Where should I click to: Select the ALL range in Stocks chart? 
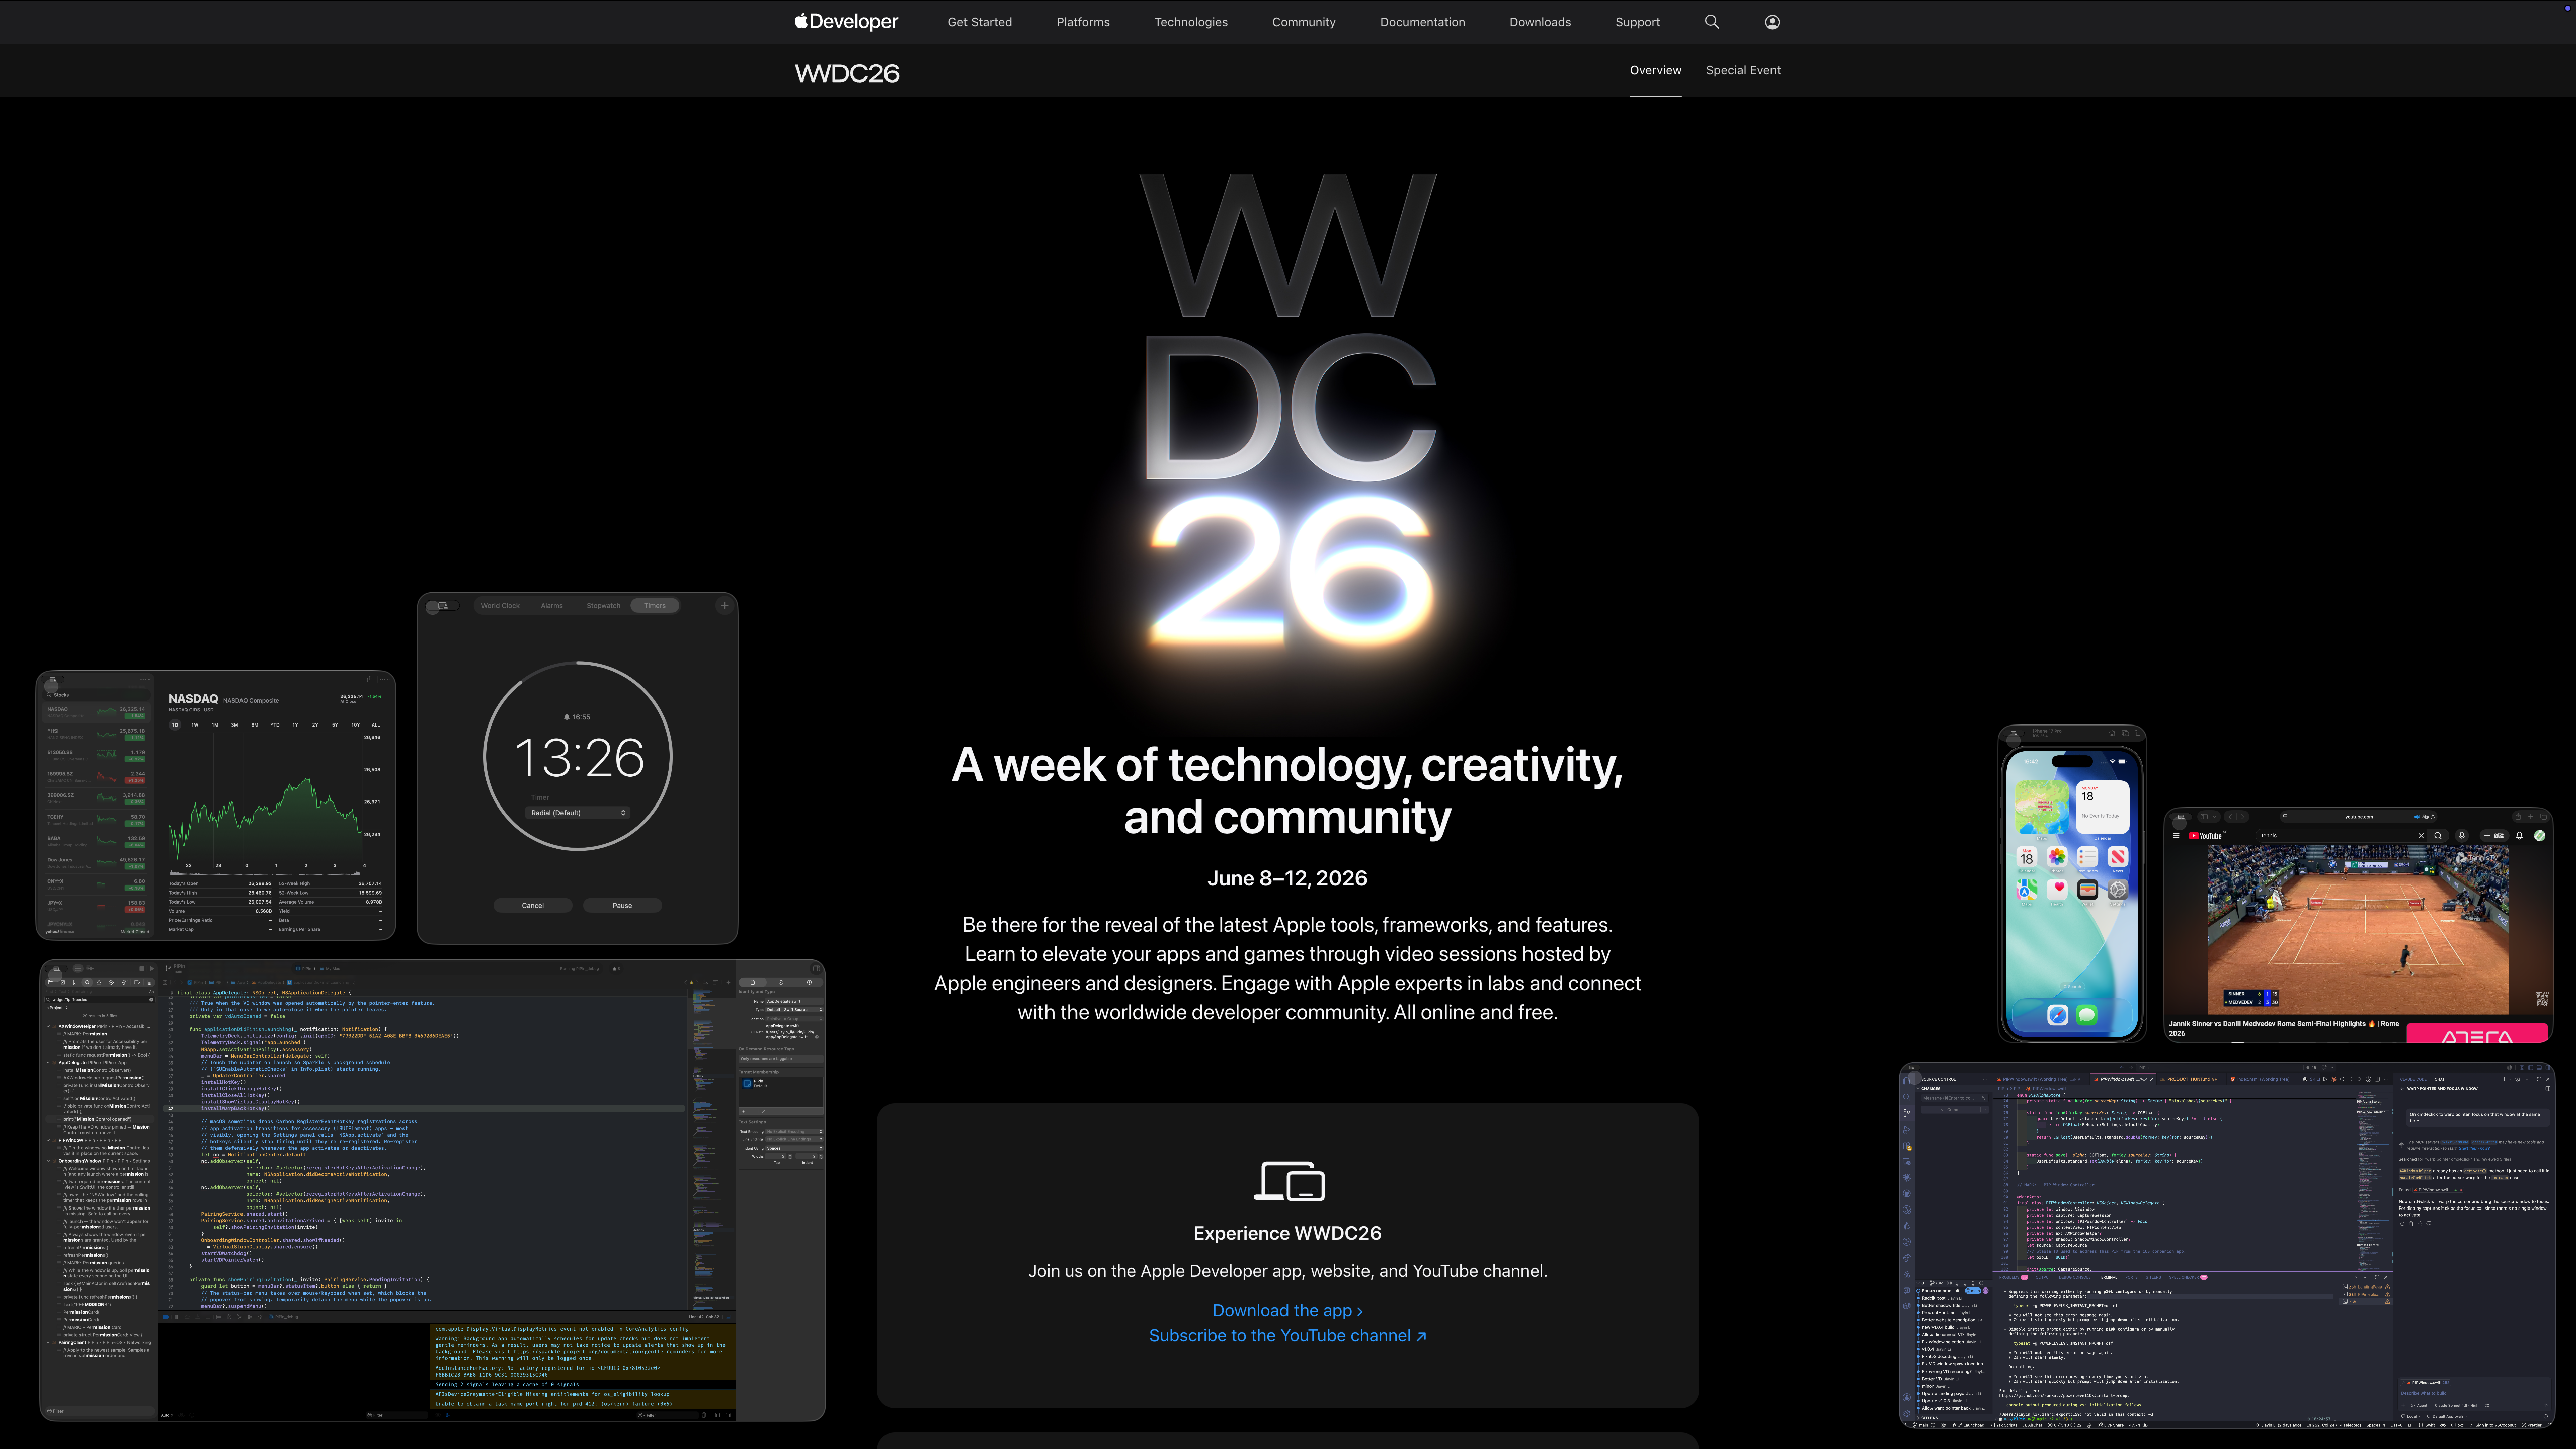[x=376, y=725]
